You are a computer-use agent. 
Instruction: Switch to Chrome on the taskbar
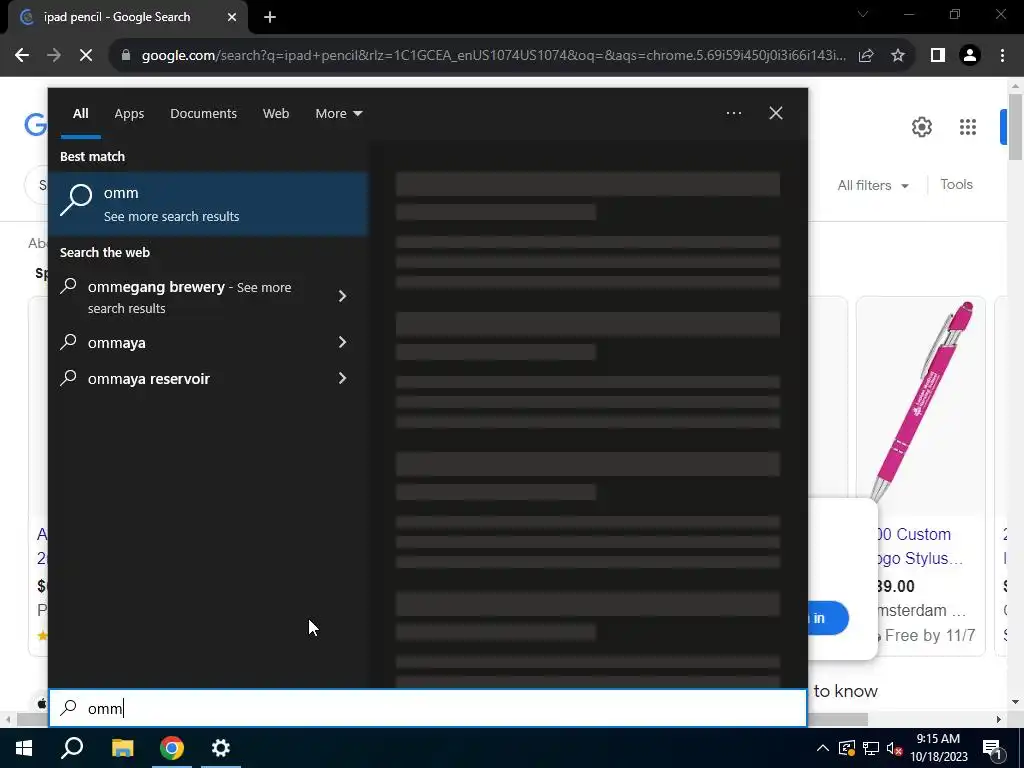pos(172,748)
